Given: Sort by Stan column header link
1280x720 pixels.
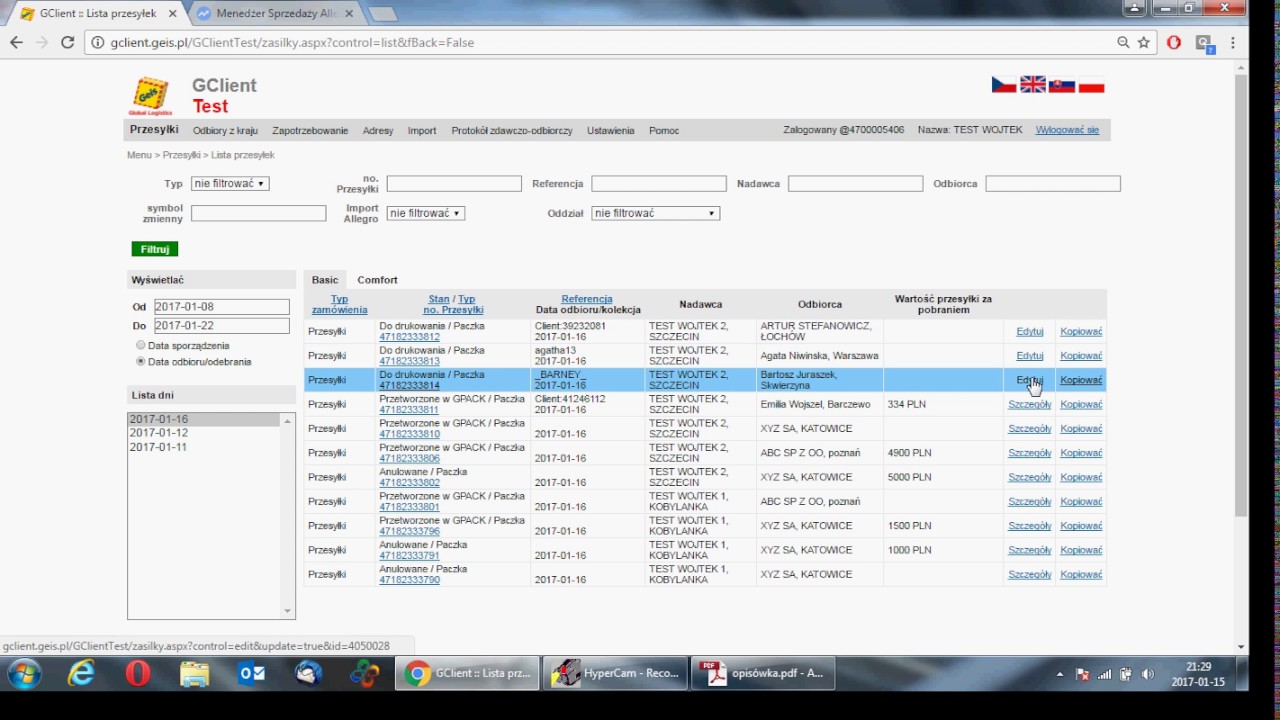Looking at the screenshot, I should [439, 299].
